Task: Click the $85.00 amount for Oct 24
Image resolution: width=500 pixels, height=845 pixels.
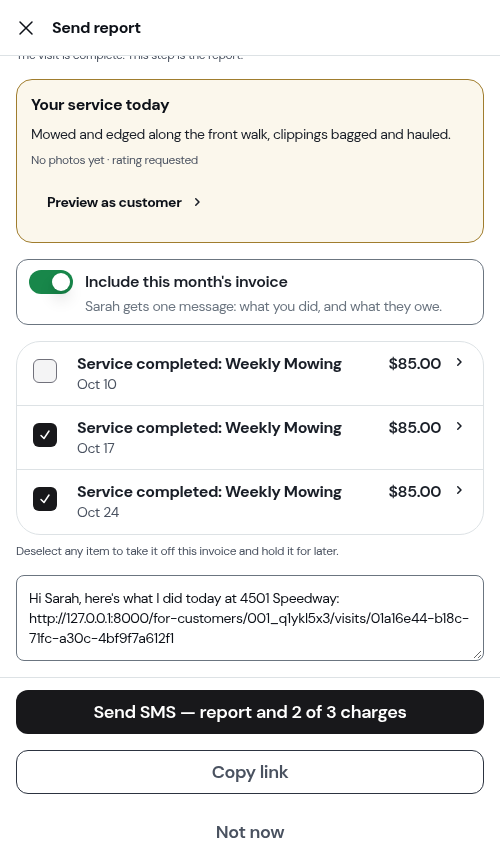Action: [x=414, y=491]
